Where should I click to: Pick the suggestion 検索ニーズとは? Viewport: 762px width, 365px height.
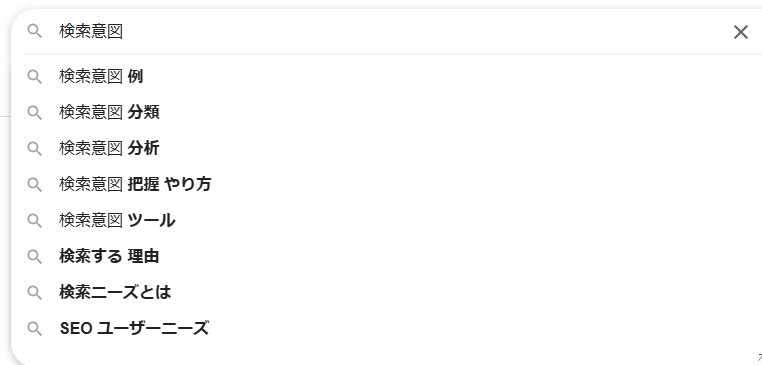(386, 293)
